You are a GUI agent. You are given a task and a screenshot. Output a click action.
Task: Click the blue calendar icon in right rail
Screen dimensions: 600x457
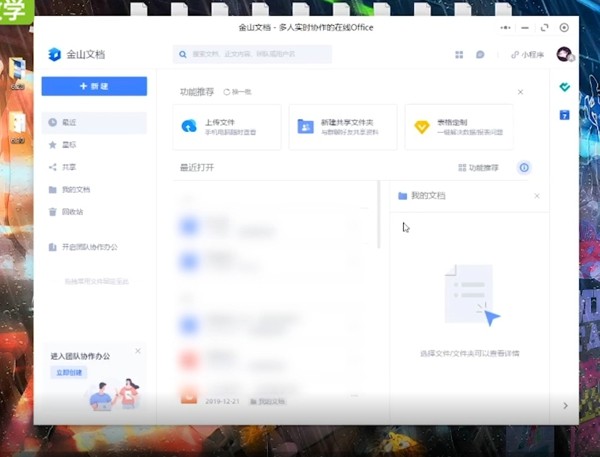click(564, 115)
